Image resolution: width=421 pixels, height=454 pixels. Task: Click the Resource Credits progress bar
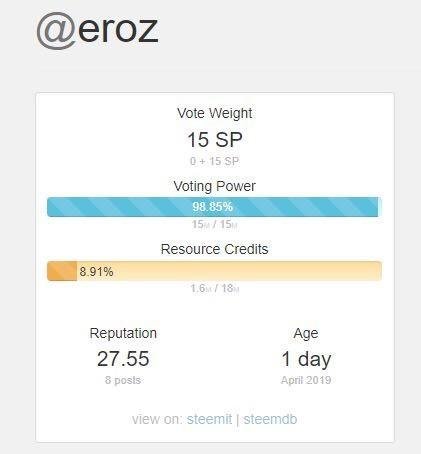pos(214,271)
